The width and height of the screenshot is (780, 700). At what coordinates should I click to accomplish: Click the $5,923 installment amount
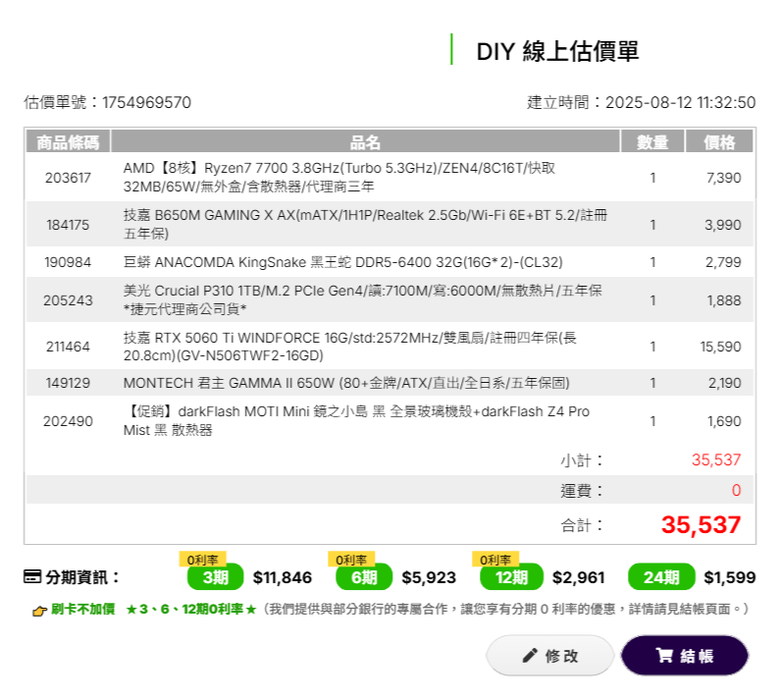(429, 578)
